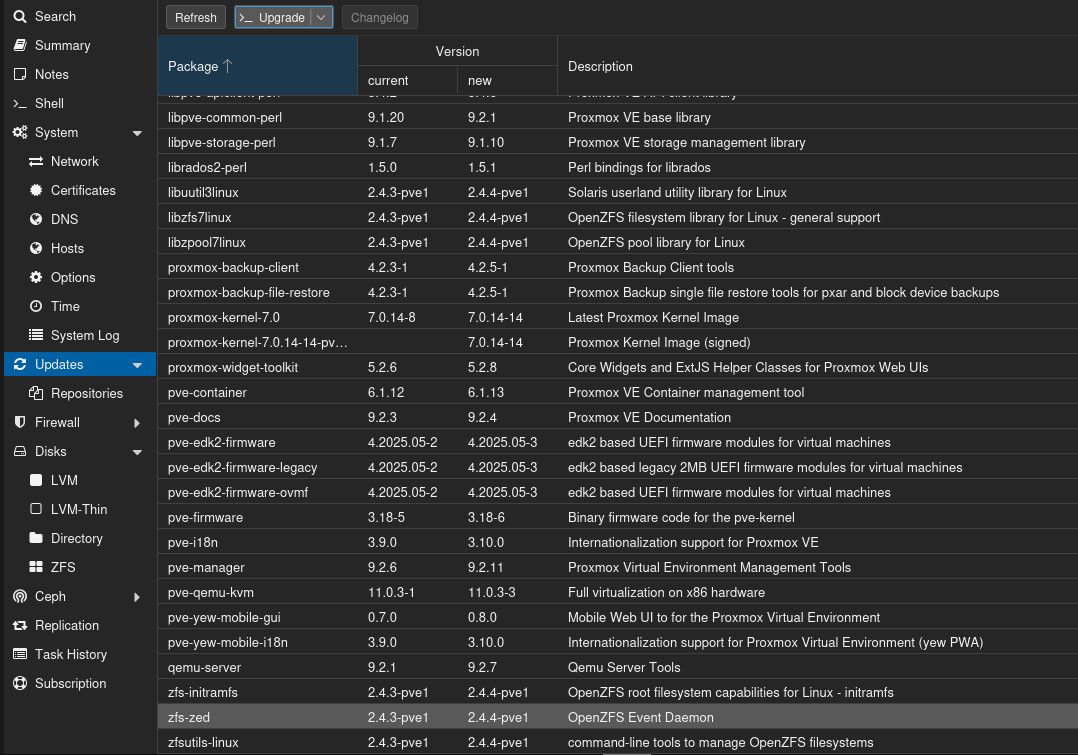Select the proxmox-widget-toolkit row
Screen dimensions: 1078x755
pos(617,367)
